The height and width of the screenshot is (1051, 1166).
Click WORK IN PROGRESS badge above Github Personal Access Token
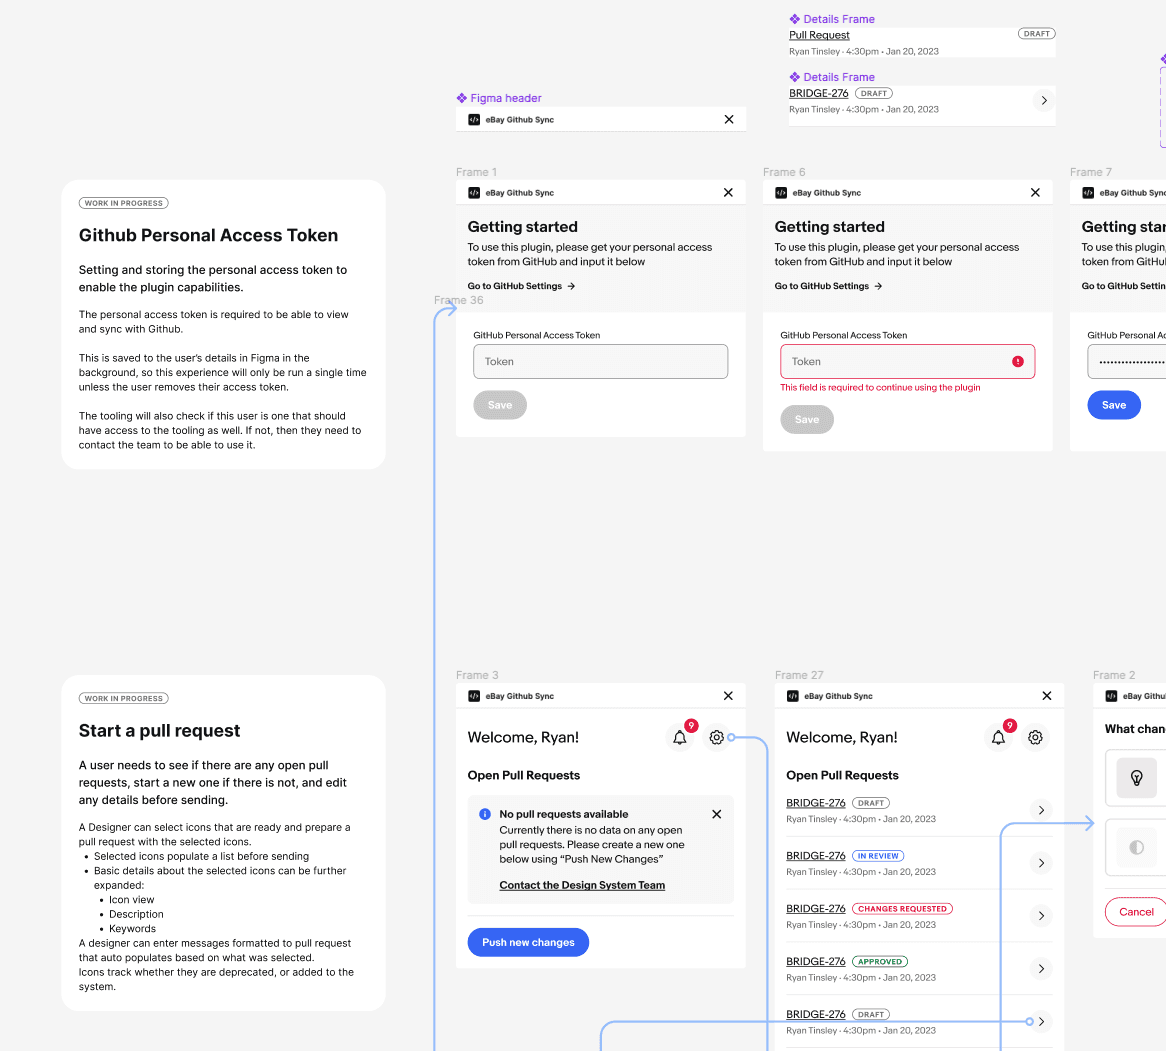coord(123,203)
